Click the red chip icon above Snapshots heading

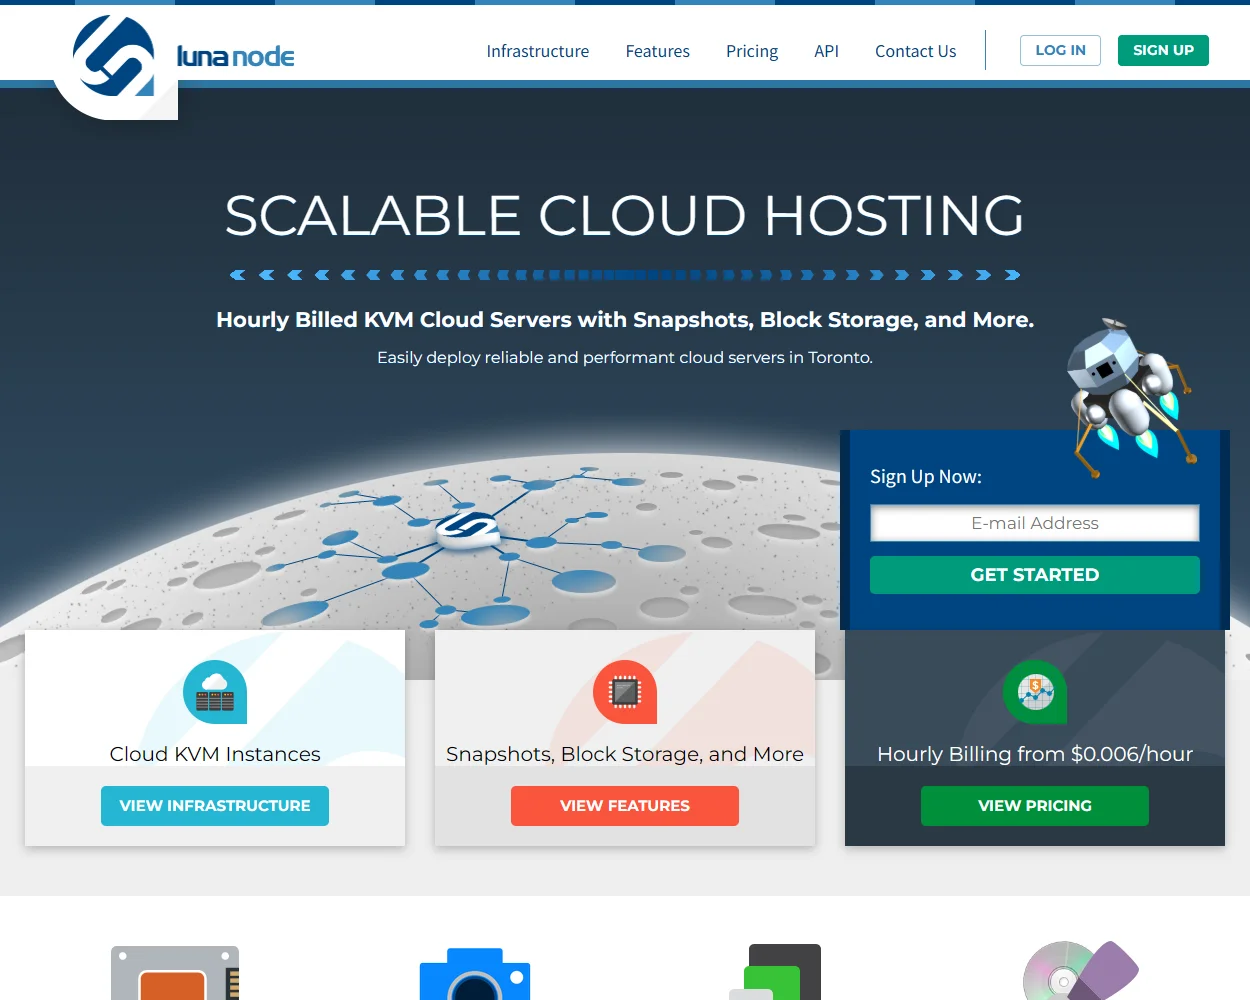[x=625, y=692]
